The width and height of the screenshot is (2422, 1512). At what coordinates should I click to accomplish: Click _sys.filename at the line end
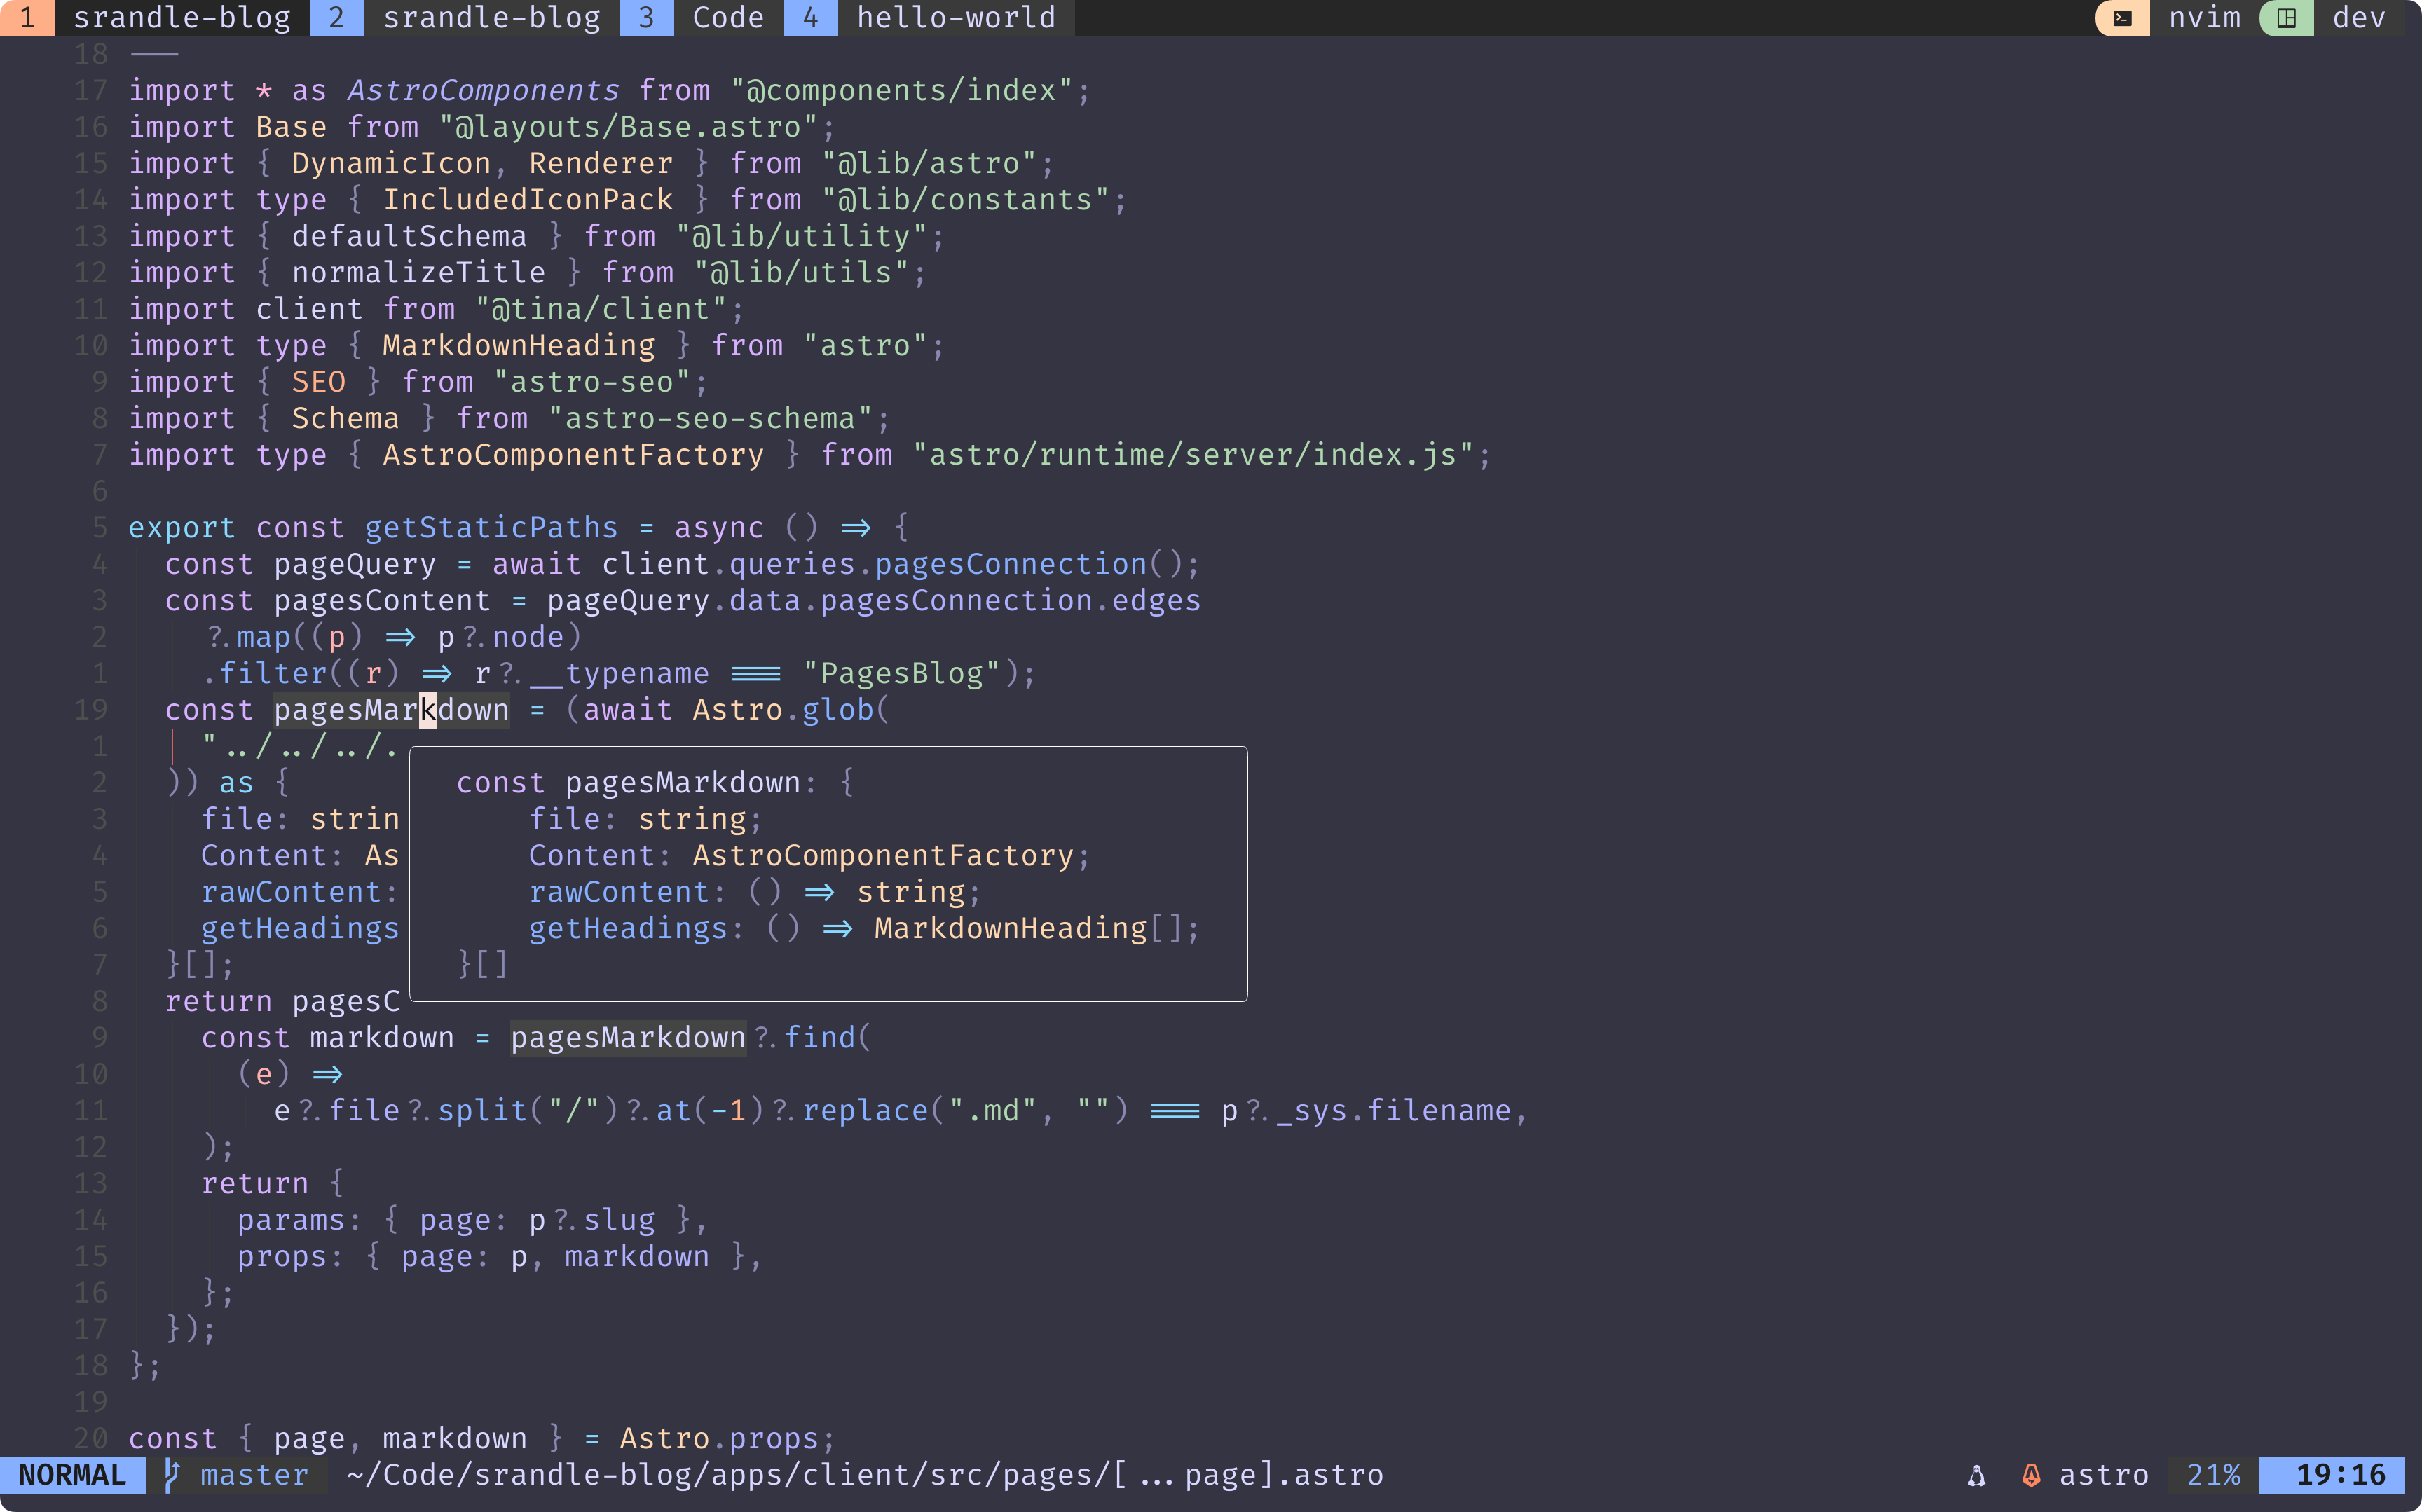[1393, 1110]
